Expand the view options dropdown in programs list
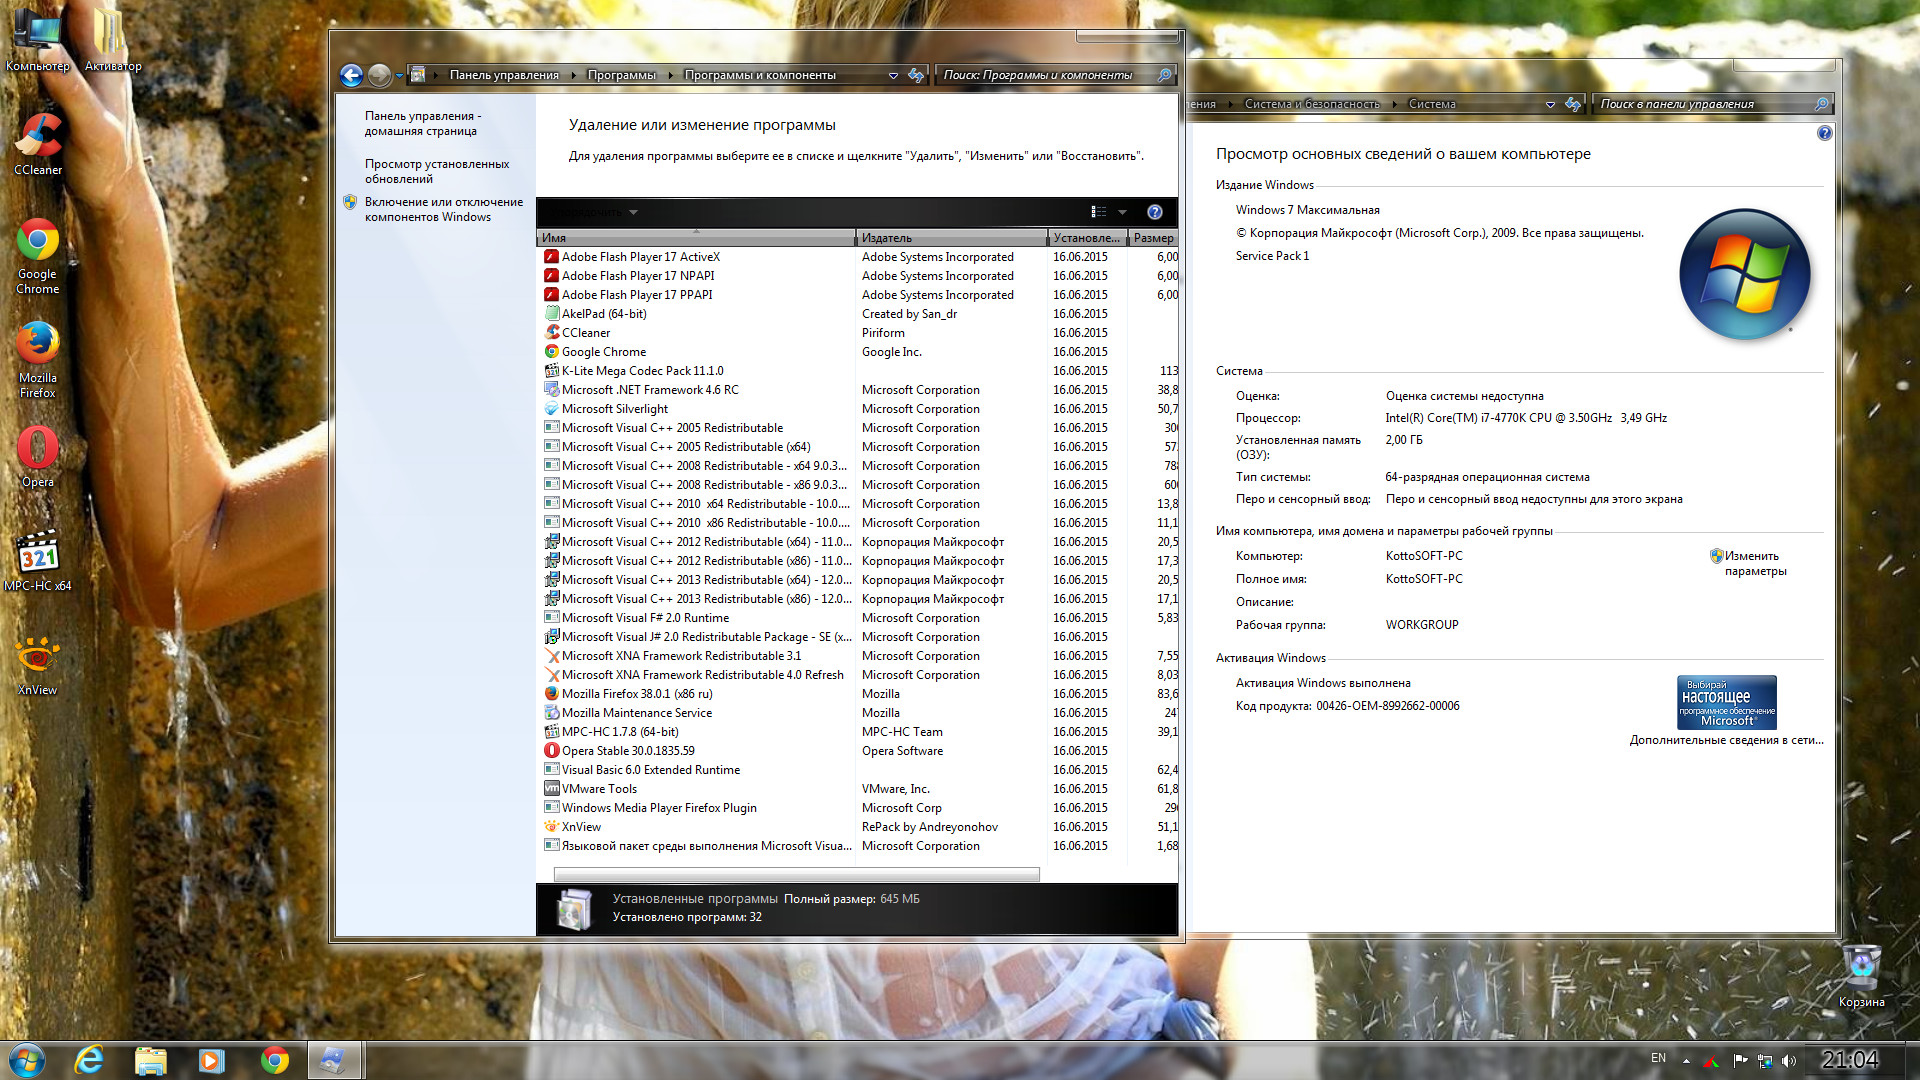 coord(1124,214)
